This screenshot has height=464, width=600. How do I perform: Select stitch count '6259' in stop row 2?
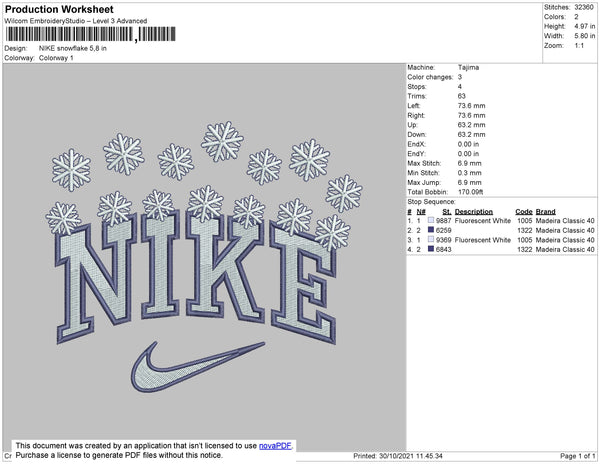click(443, 230)
